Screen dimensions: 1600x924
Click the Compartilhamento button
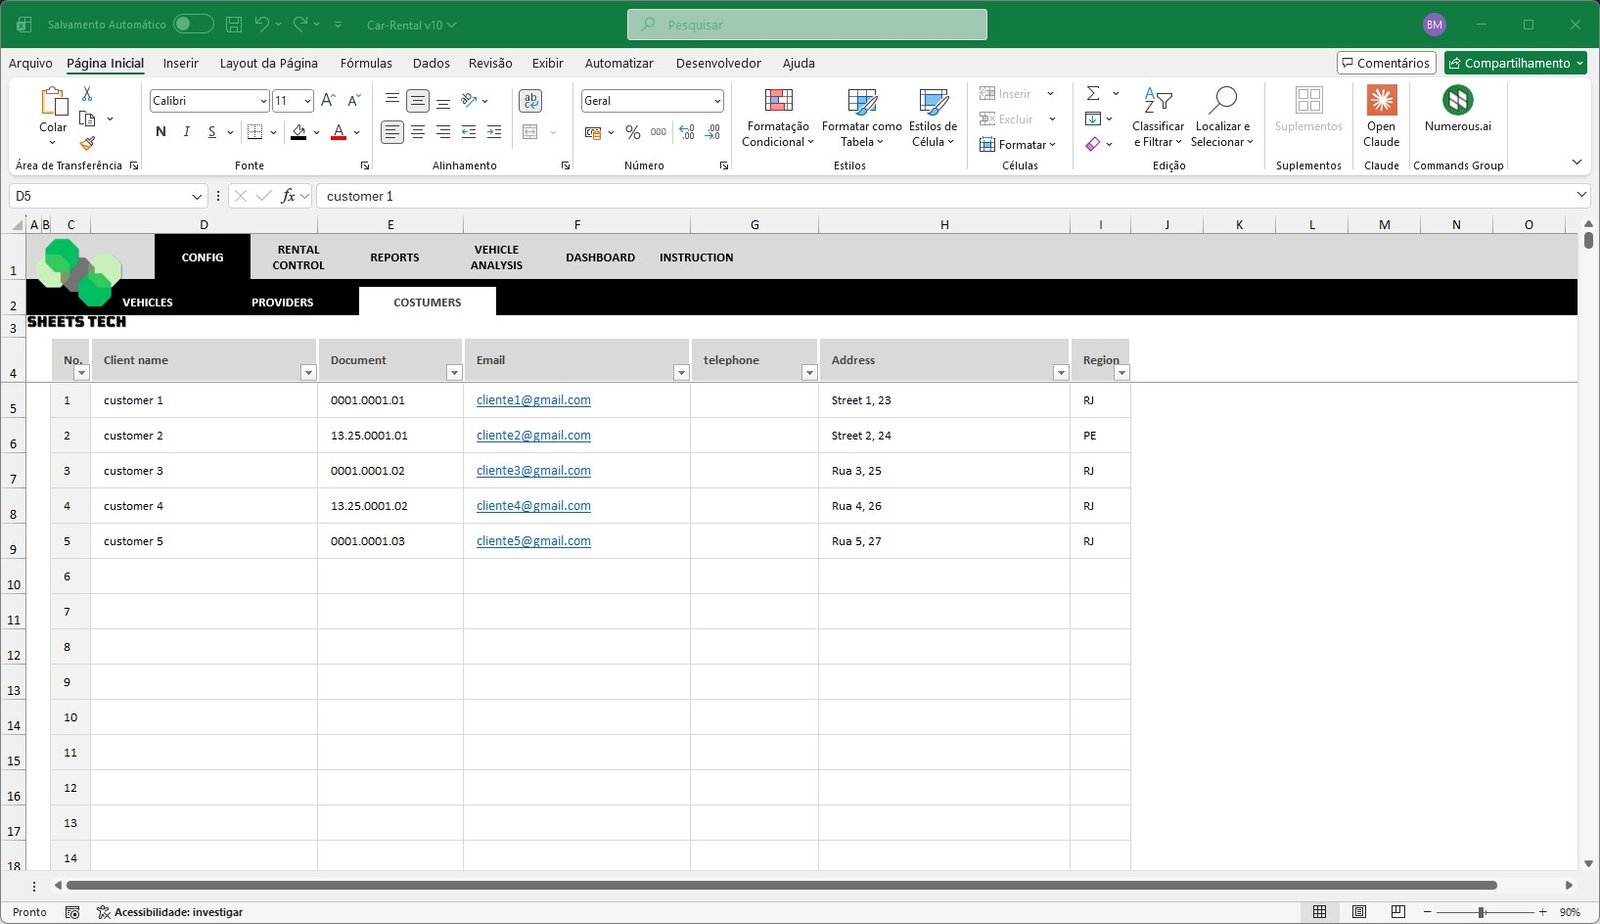point(1515,62)
